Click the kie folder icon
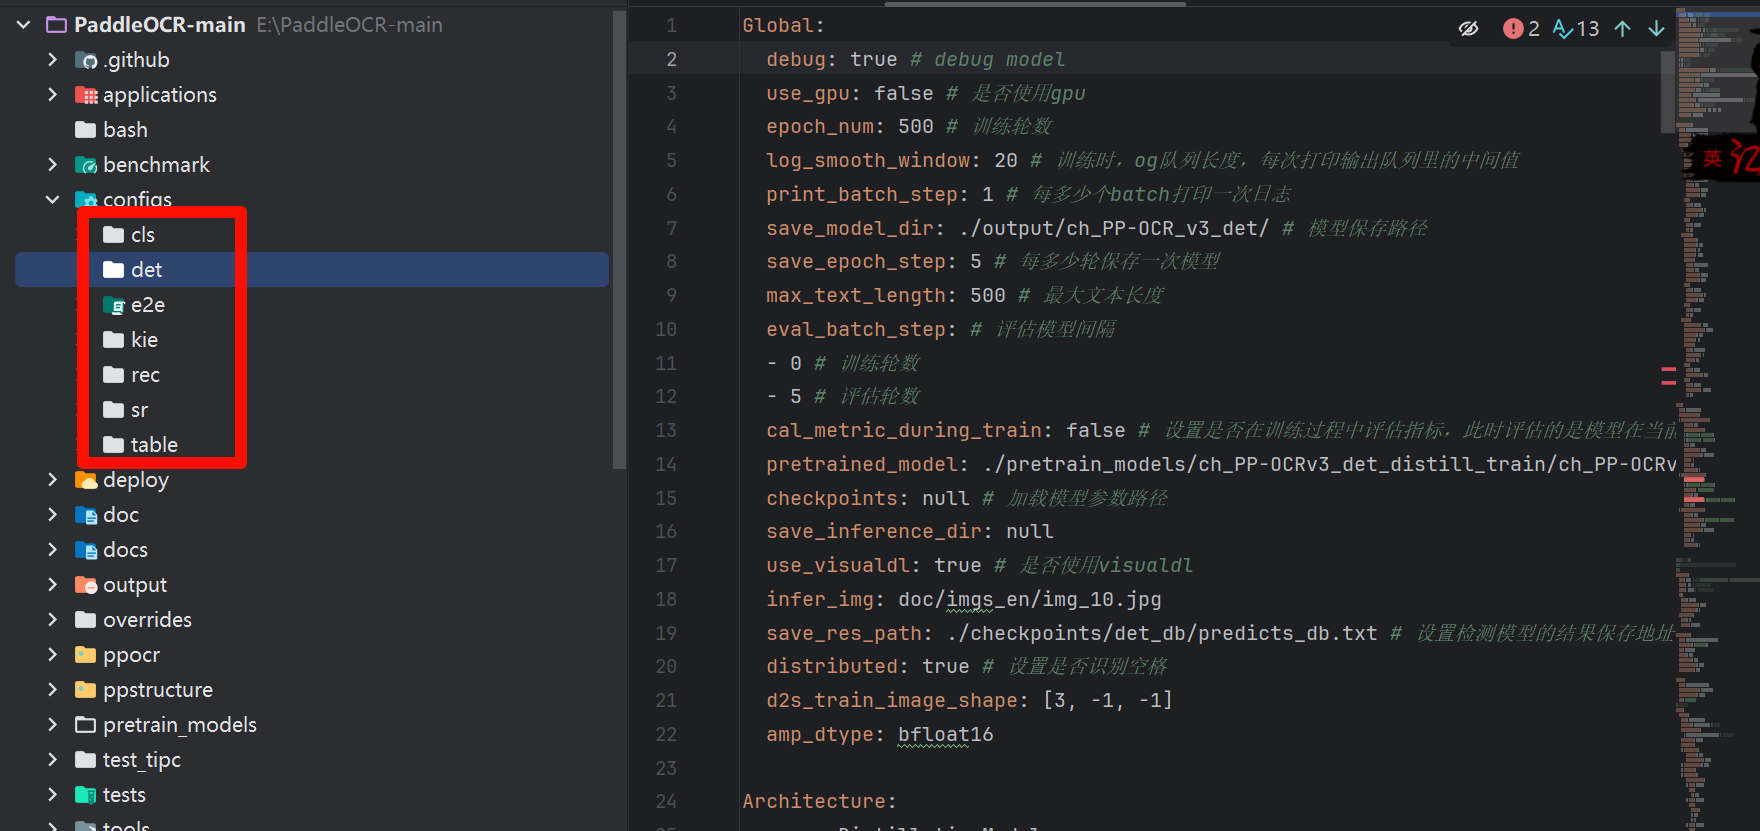This screenshot has height=831, width=1760. pyautogui.click(x=114, y=340)
